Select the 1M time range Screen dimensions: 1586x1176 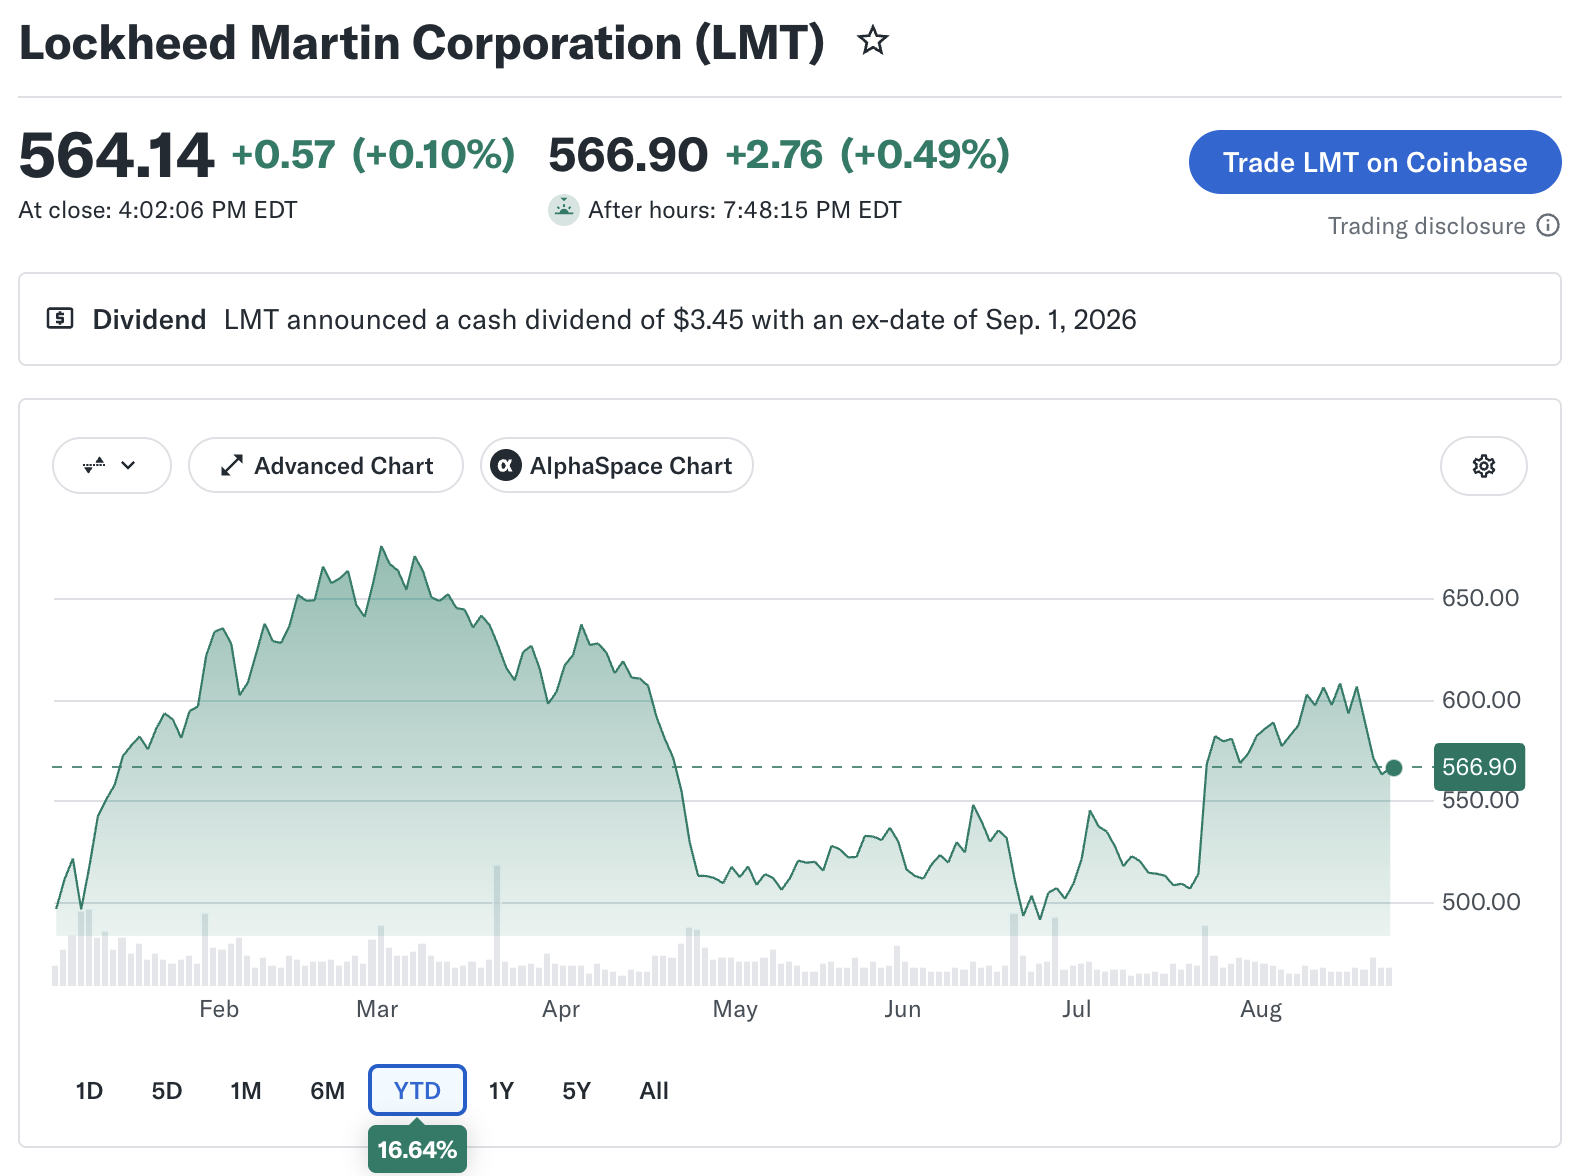pyautogui.click(x=246, y=1090)
